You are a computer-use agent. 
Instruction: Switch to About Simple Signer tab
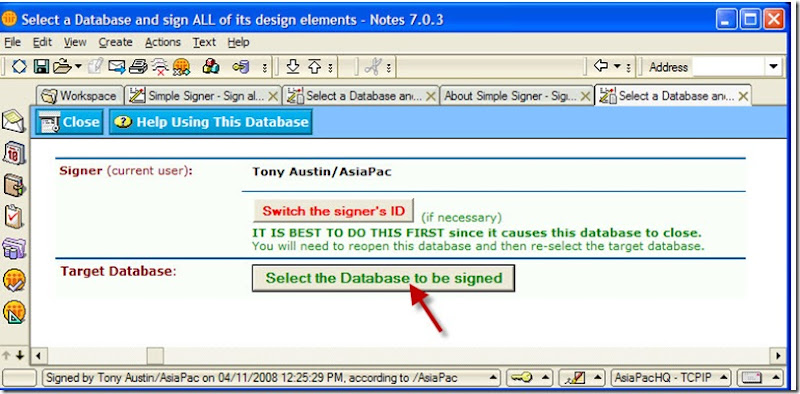[x=517, y=95]
